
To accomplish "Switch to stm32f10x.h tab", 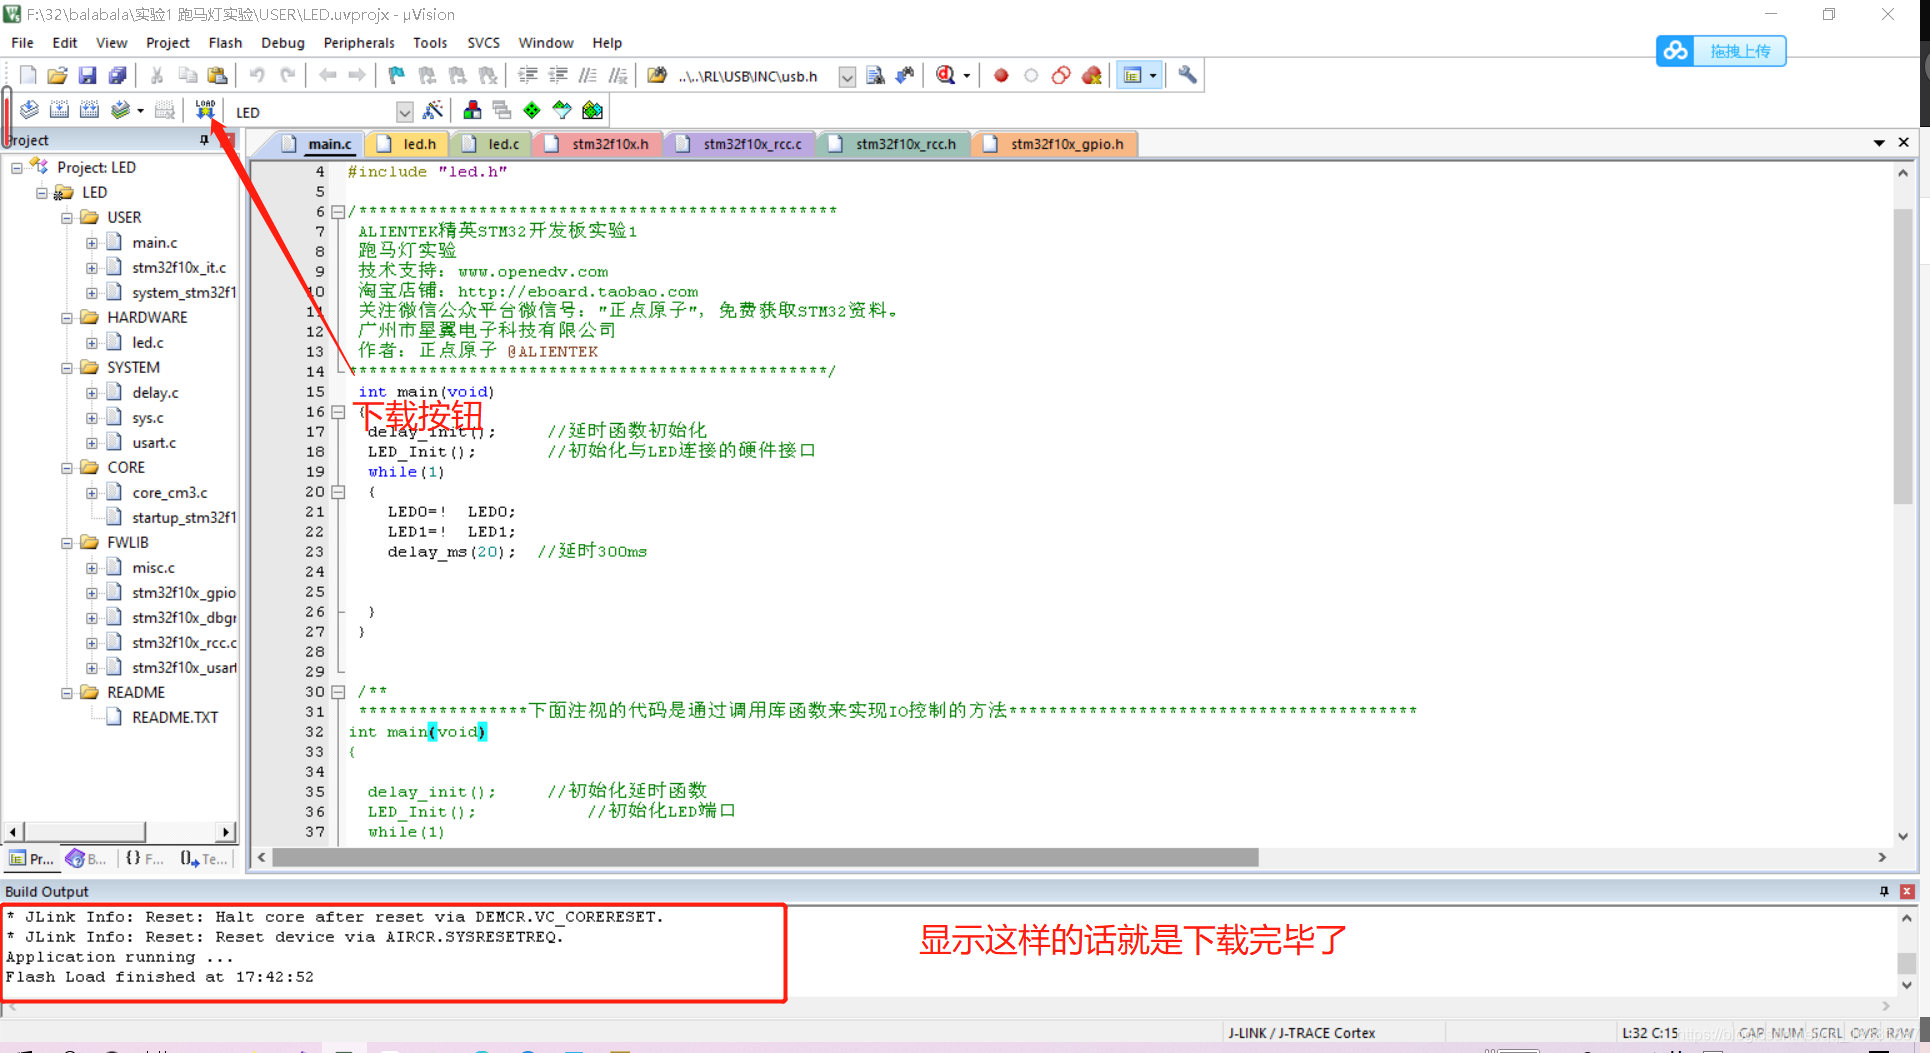I will [x=599, y=144].
